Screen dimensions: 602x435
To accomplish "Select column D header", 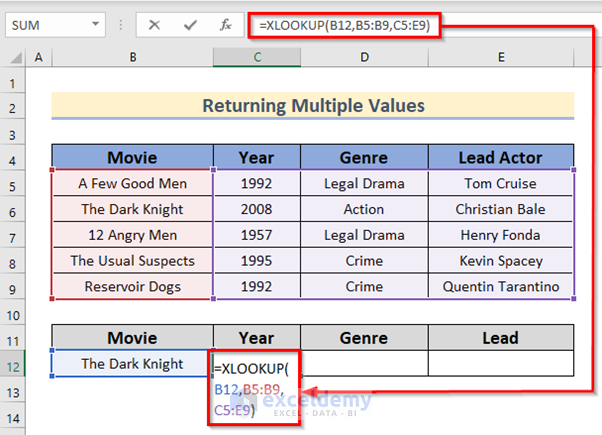I will (363, 60).
